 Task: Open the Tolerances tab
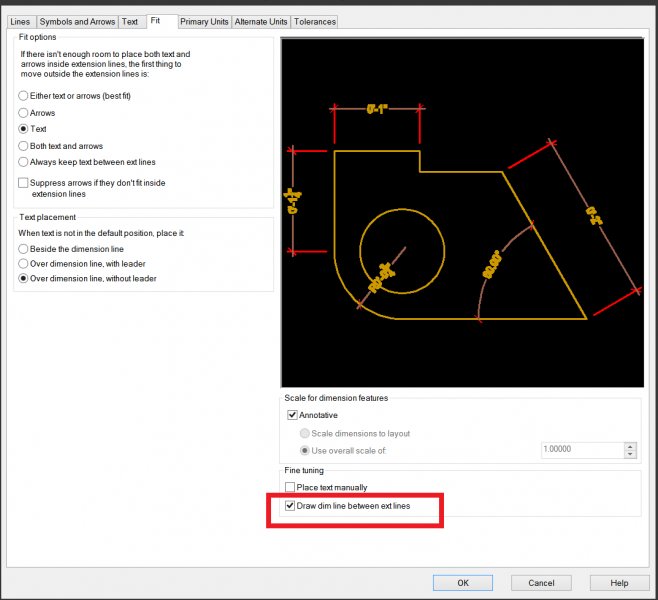314,22
